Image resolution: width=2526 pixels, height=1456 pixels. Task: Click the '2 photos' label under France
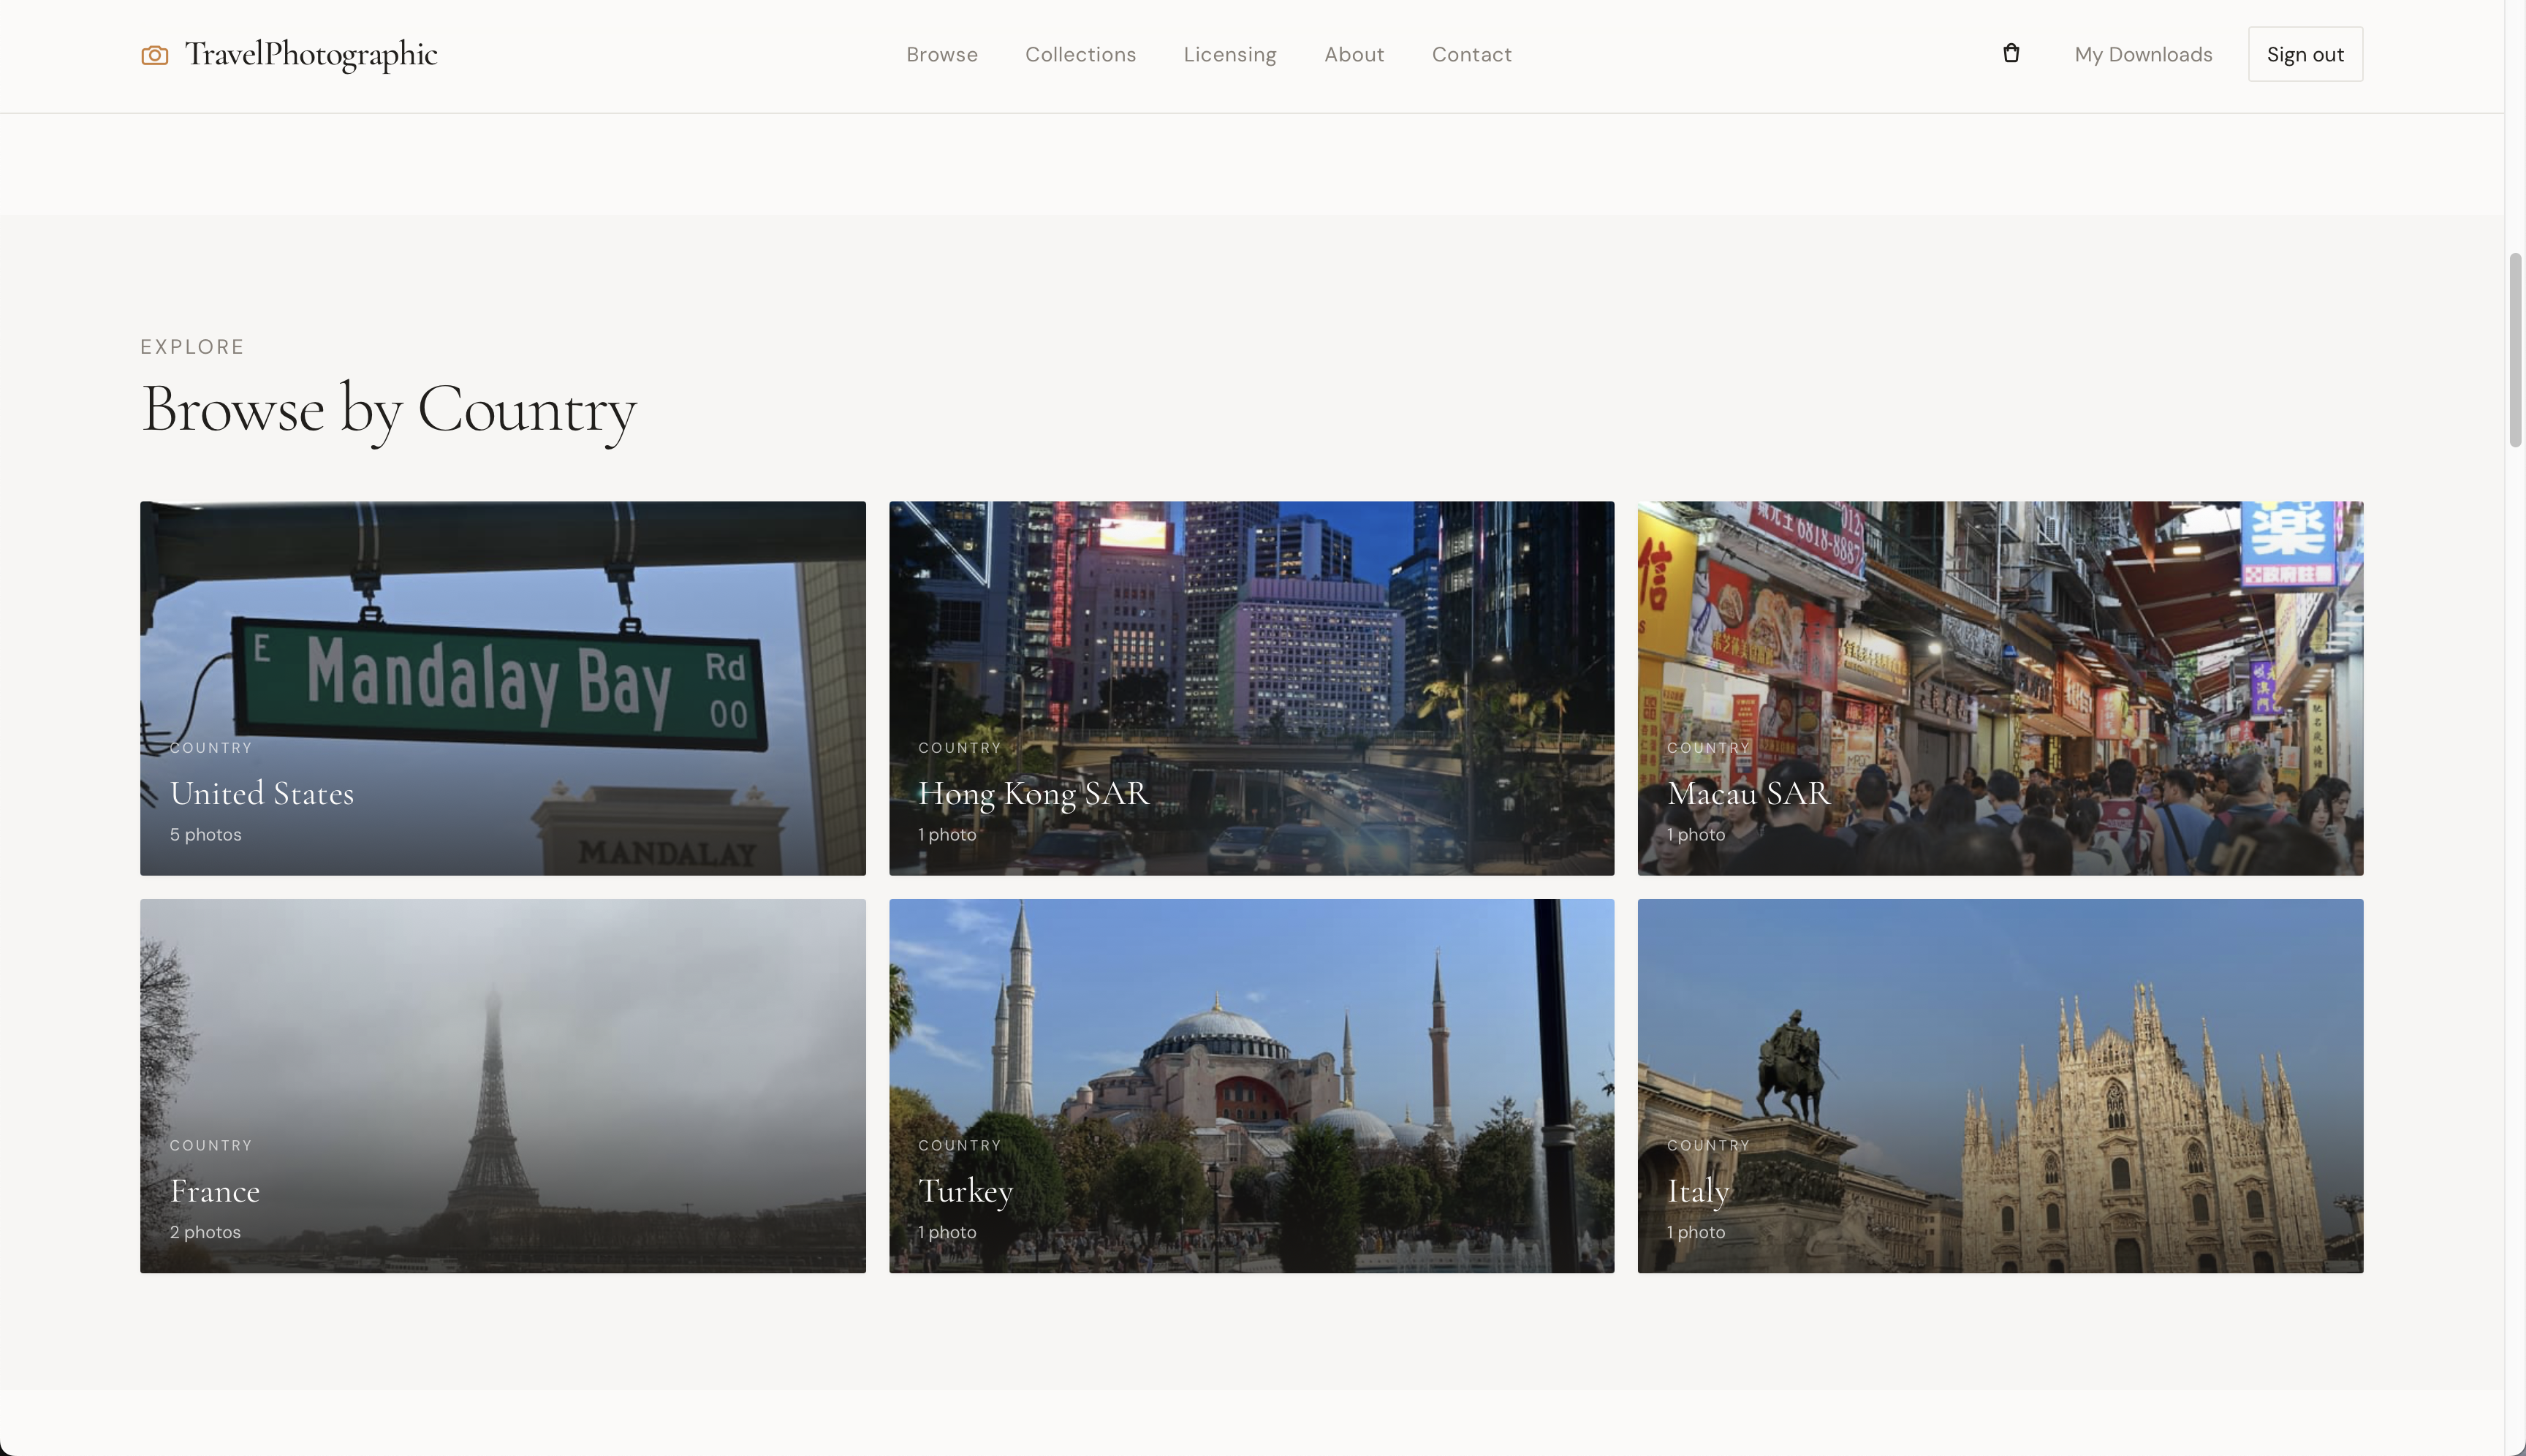point(204,1231)
